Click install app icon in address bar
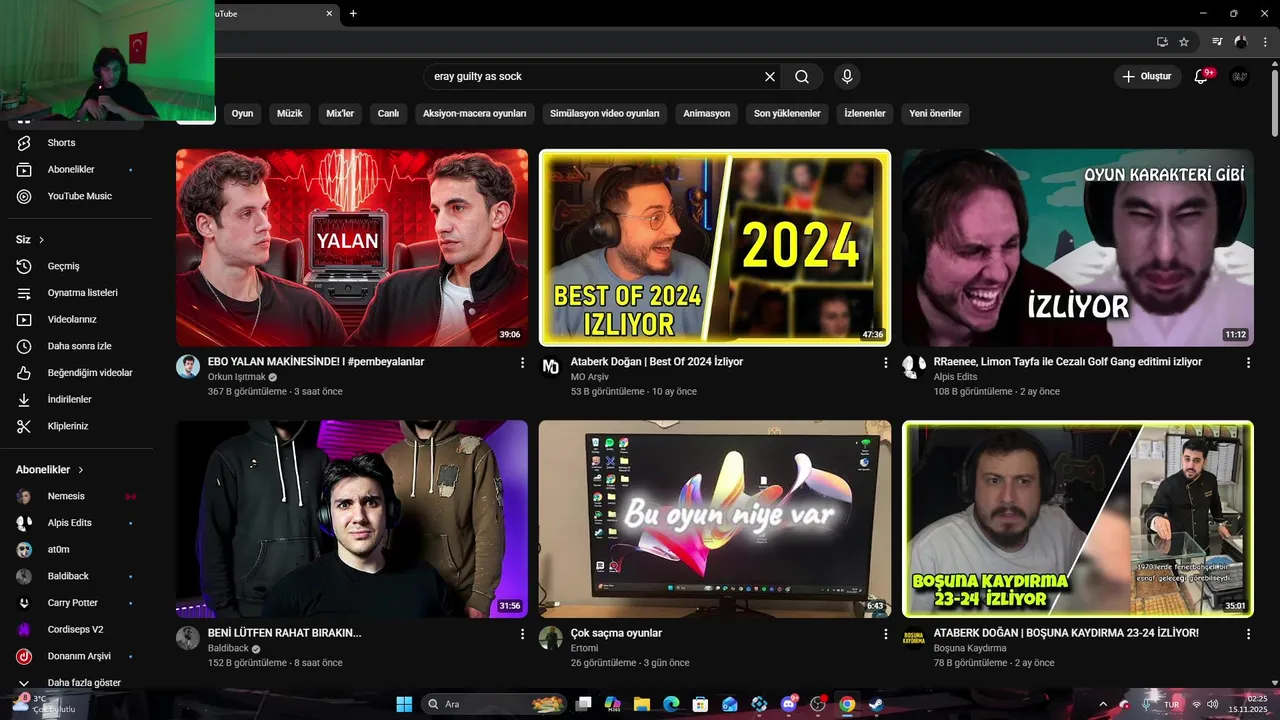This screenshot has width=1280, height=720. pos(1162,42)
